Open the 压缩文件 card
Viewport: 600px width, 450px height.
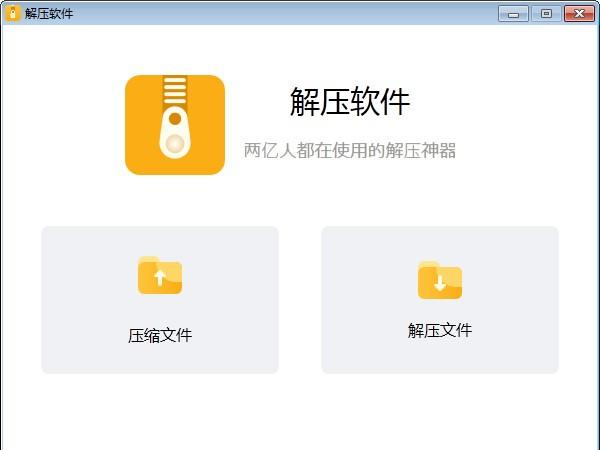(160, 300)
